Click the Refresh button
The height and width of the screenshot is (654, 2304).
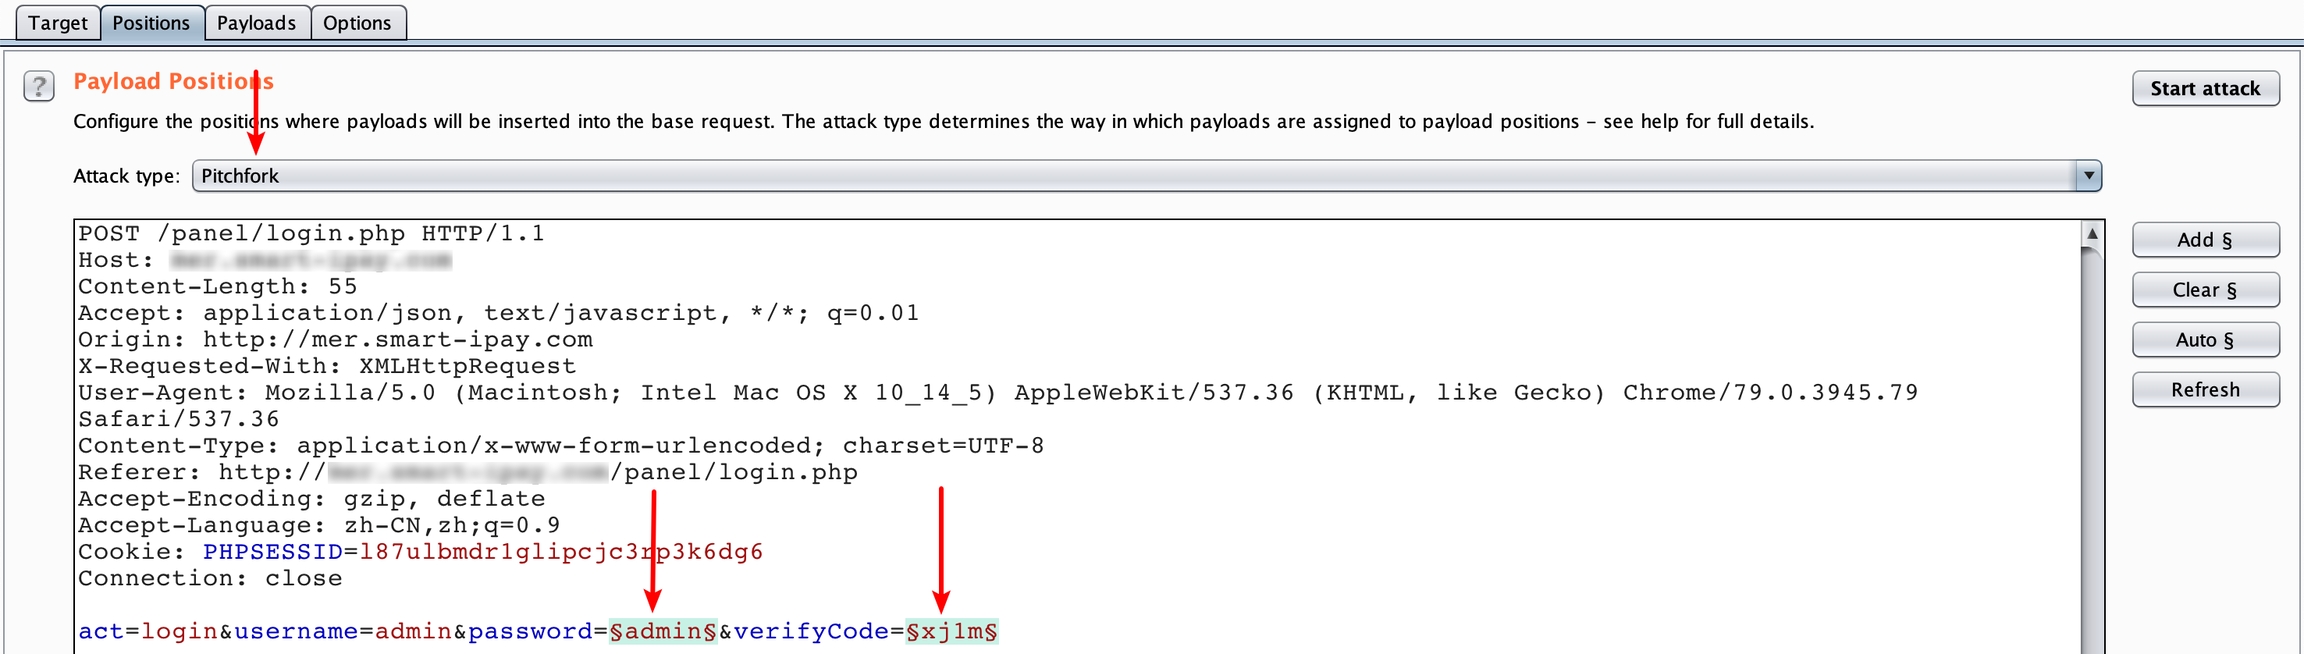point(2205,390)
